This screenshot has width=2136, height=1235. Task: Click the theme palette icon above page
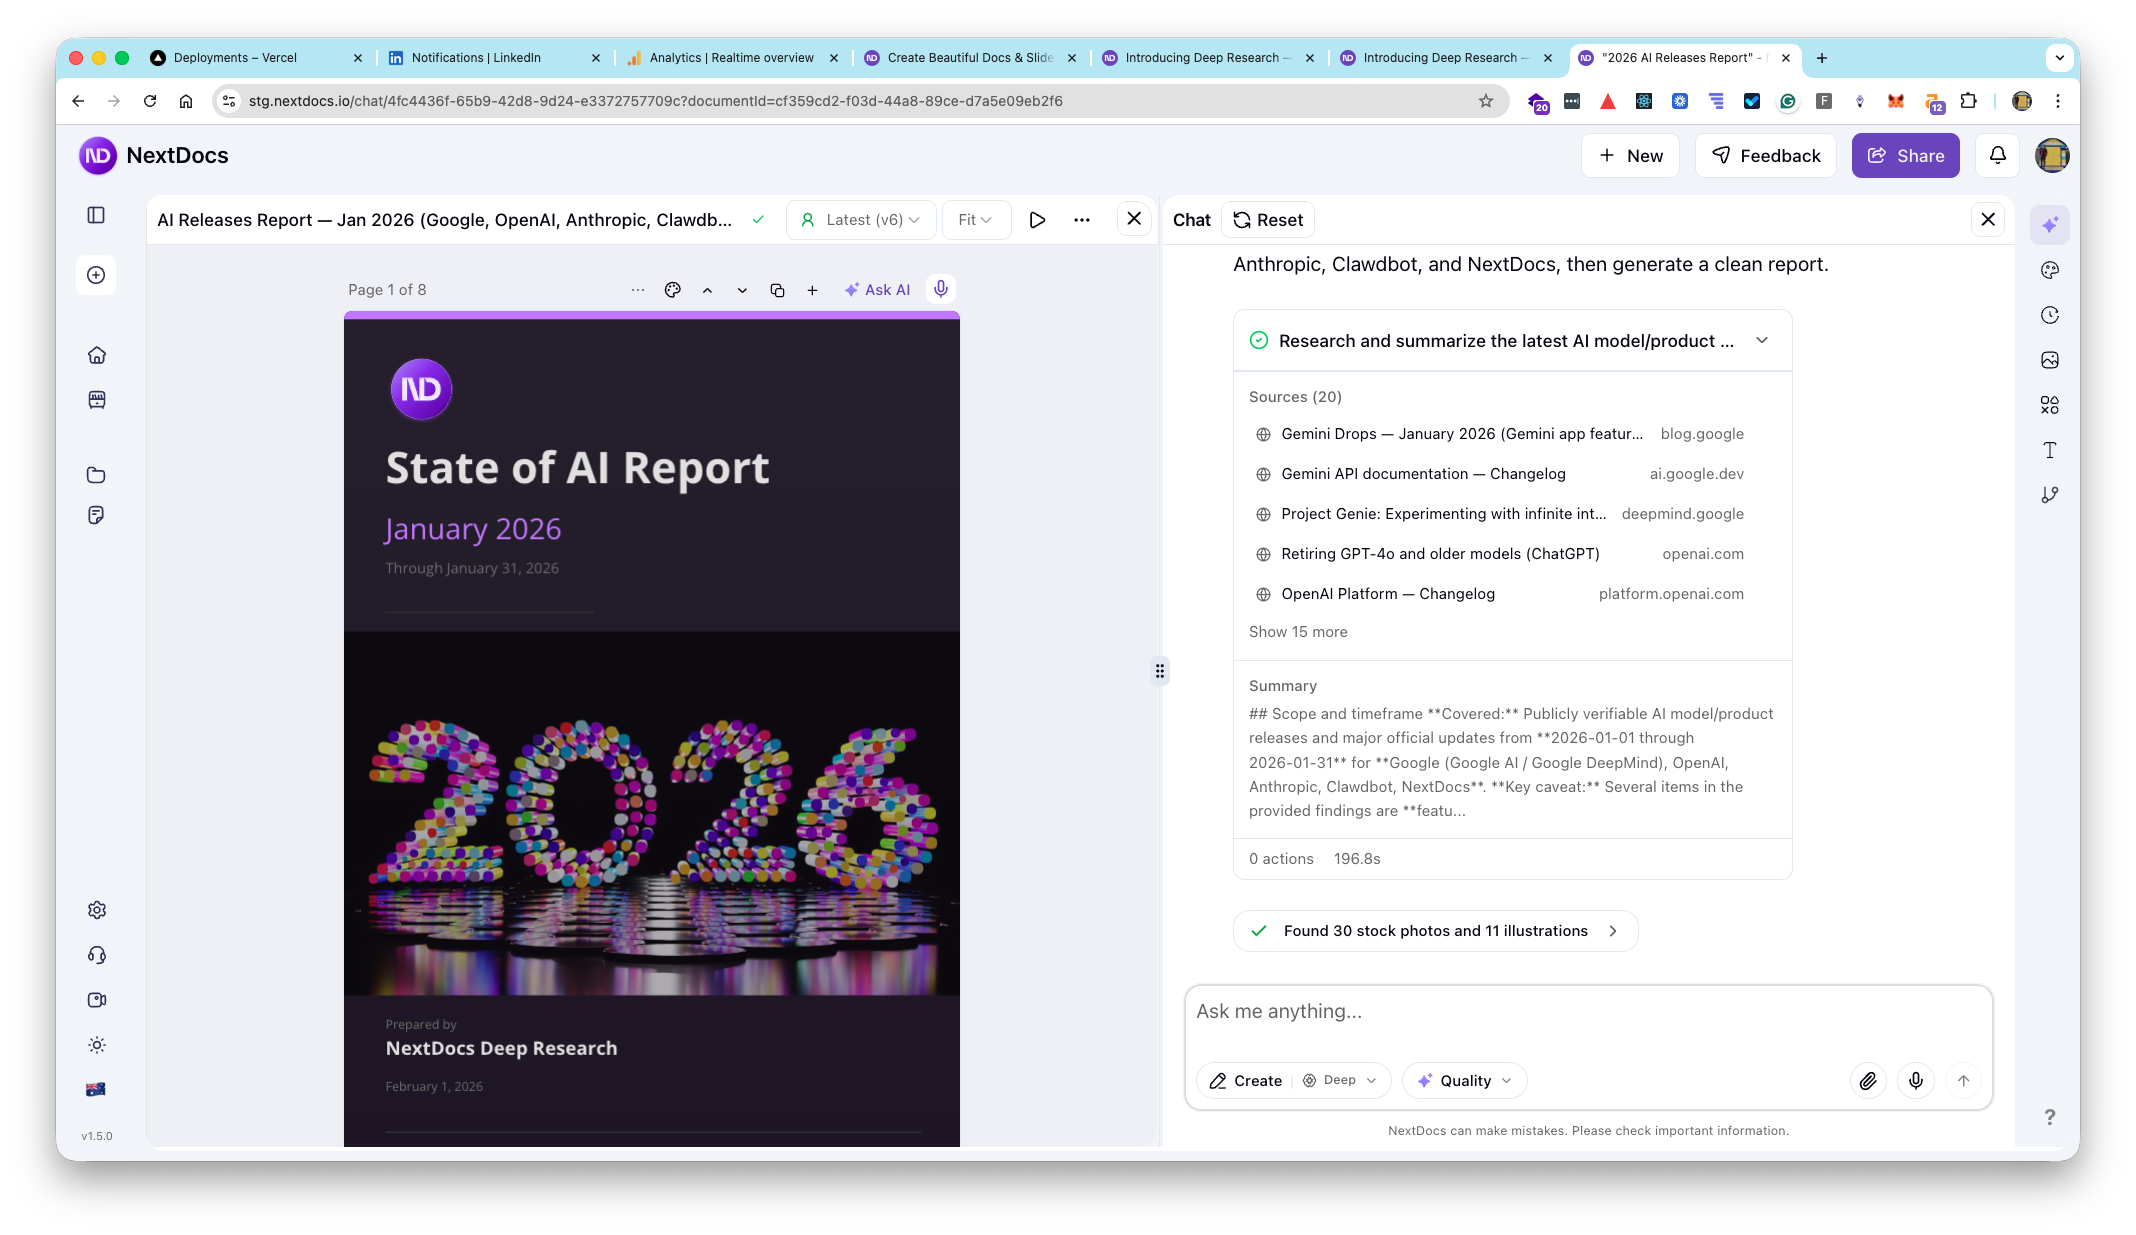tap(673, 290)
